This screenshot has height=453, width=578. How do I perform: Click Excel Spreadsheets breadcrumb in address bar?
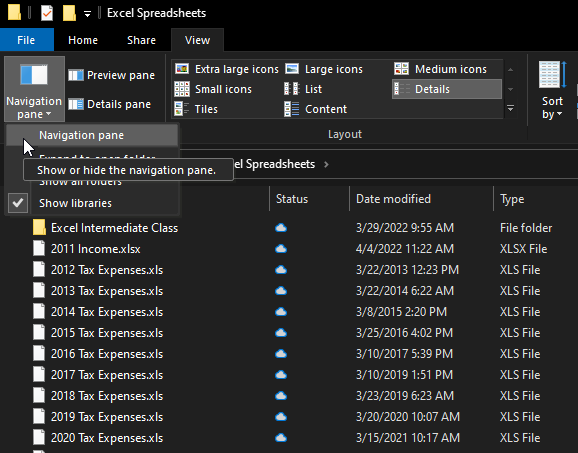tap(275, 164)
